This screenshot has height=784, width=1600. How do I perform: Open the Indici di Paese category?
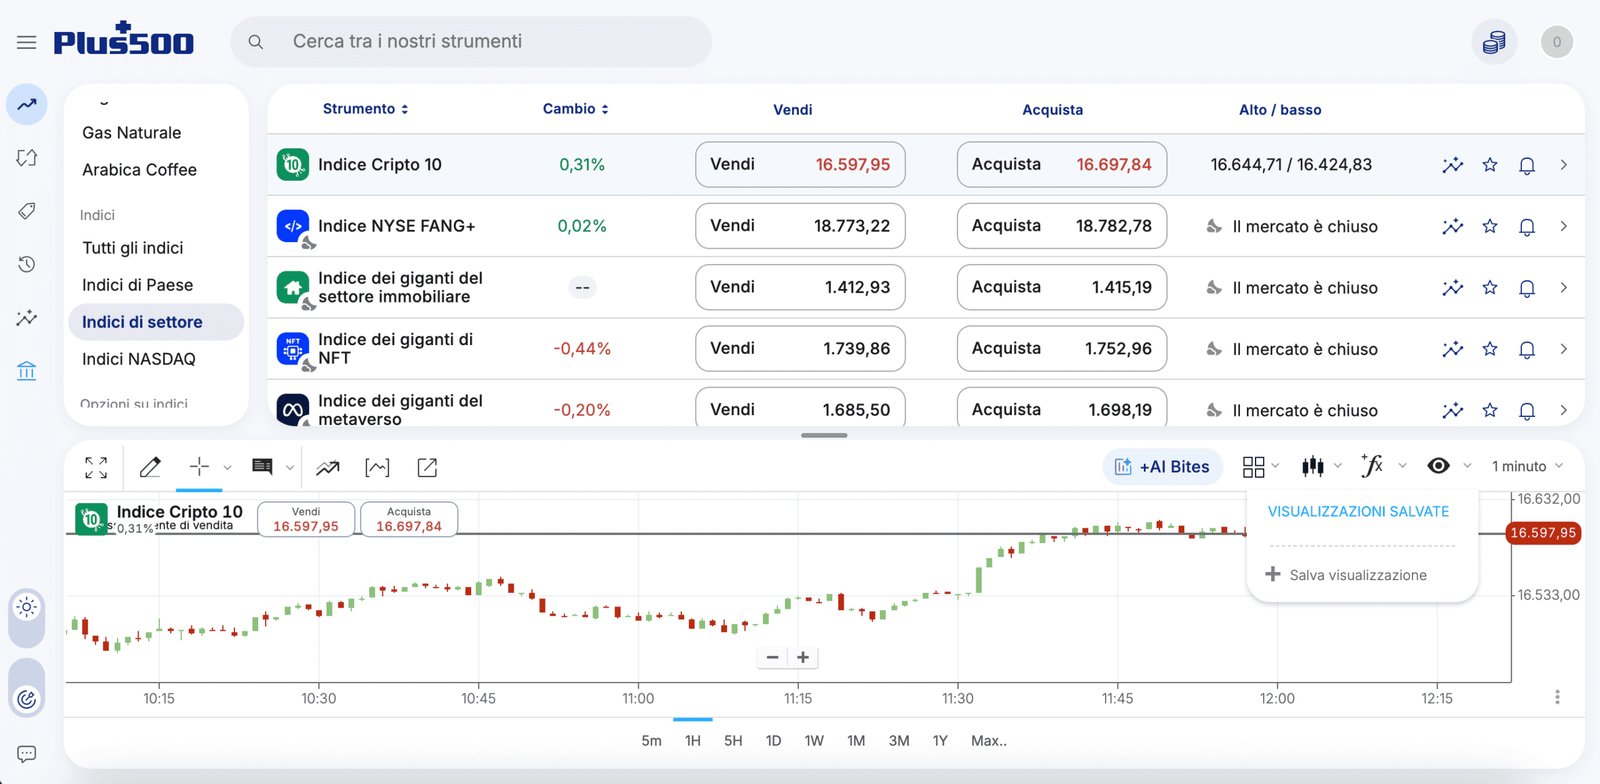(x=138, y=285)
